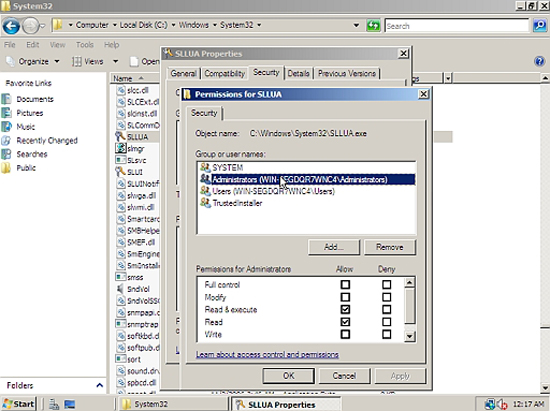Check Deny for Read & execute
Screen dimensions: 550x411
pyautogui.click(x=387, y=309)
